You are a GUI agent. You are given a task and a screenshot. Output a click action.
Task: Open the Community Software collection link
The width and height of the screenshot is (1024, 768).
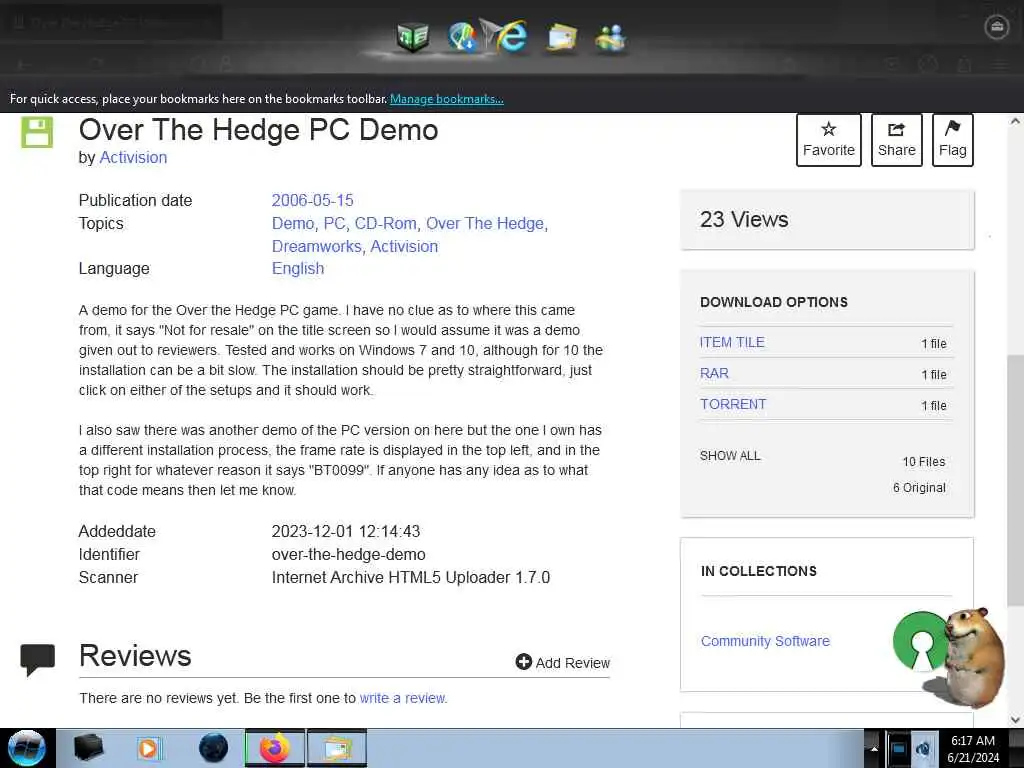(765, 641)
